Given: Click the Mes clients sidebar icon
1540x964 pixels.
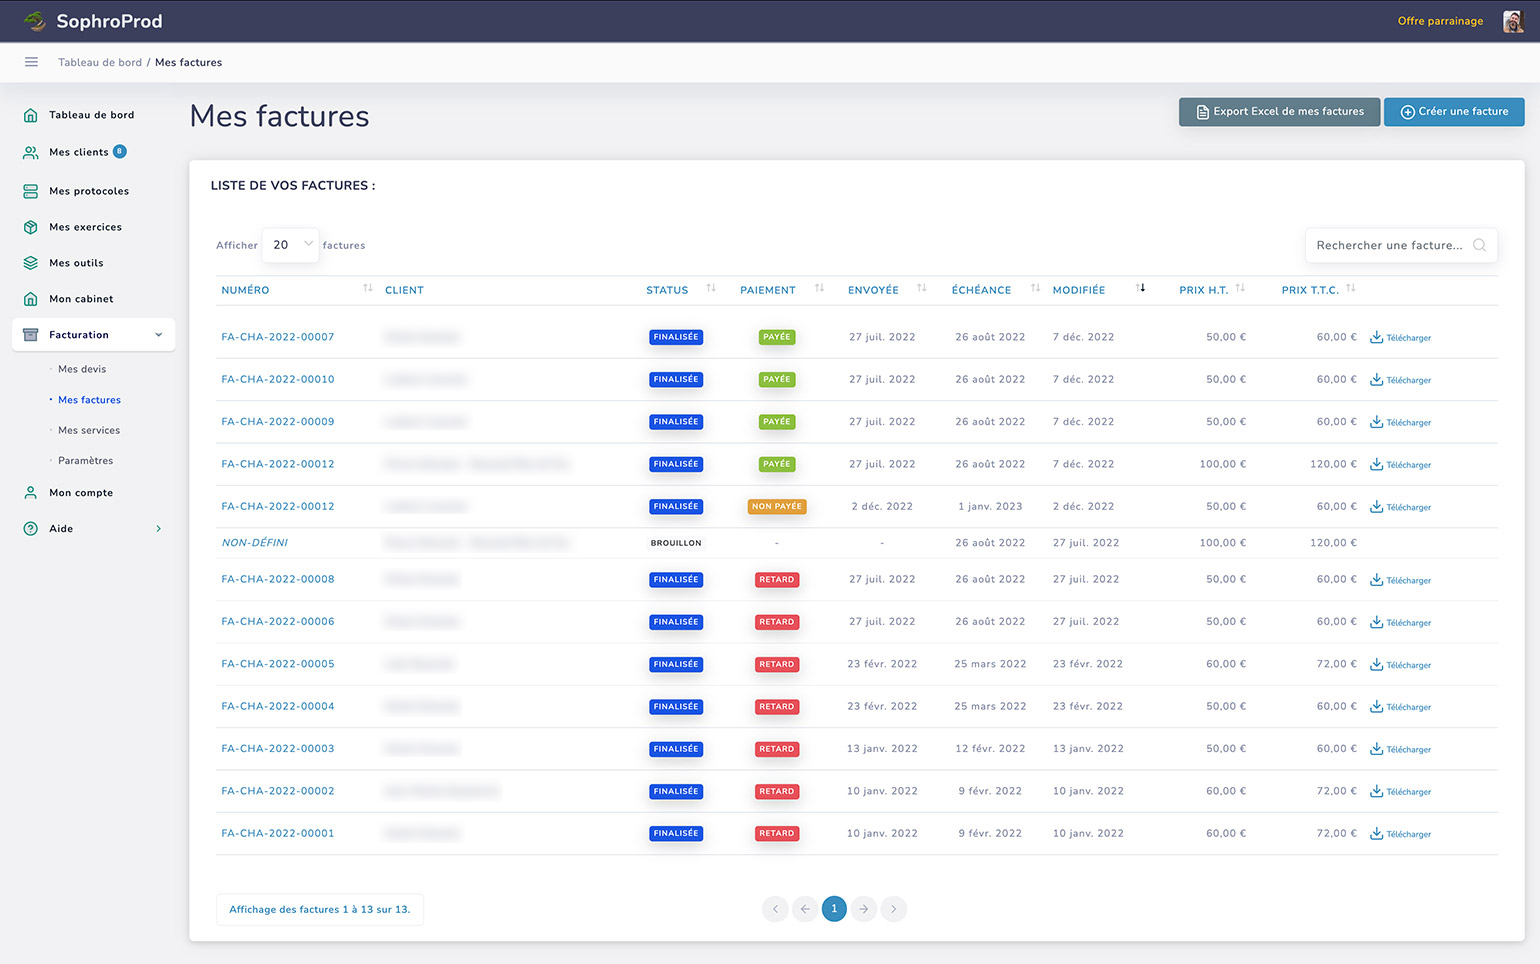Looking at the screenshot, I should click(x=31, y=153).
